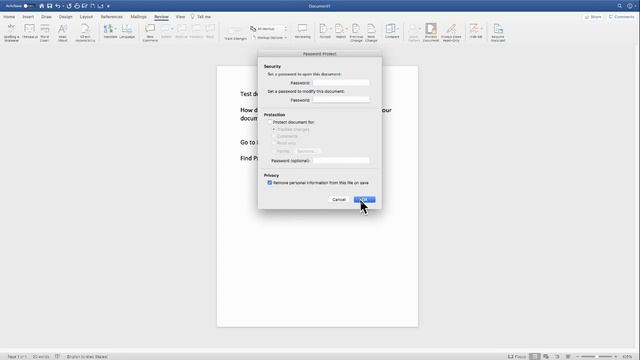Image resolution: width=640 pixels, height=360 pixels.
Task: Click the Password (optional) field
Action: click(341, 161)
